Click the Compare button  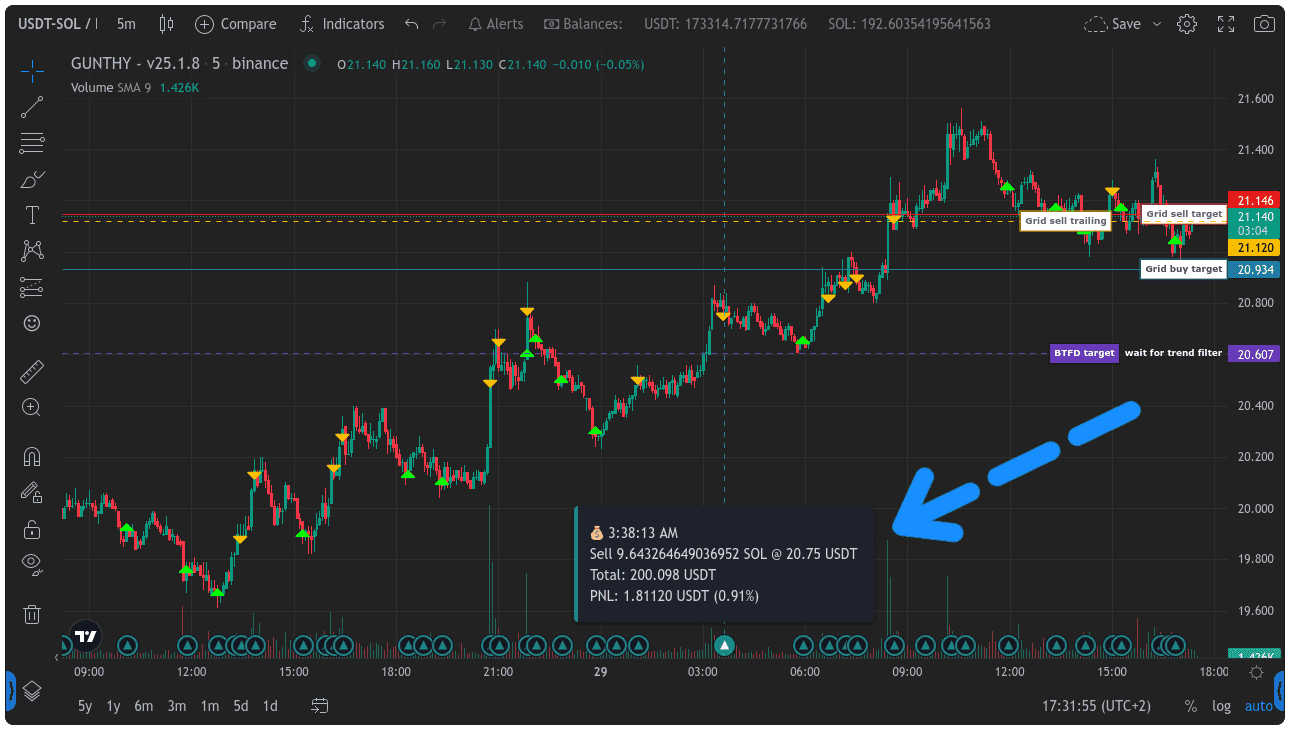[x=236, y=24]
